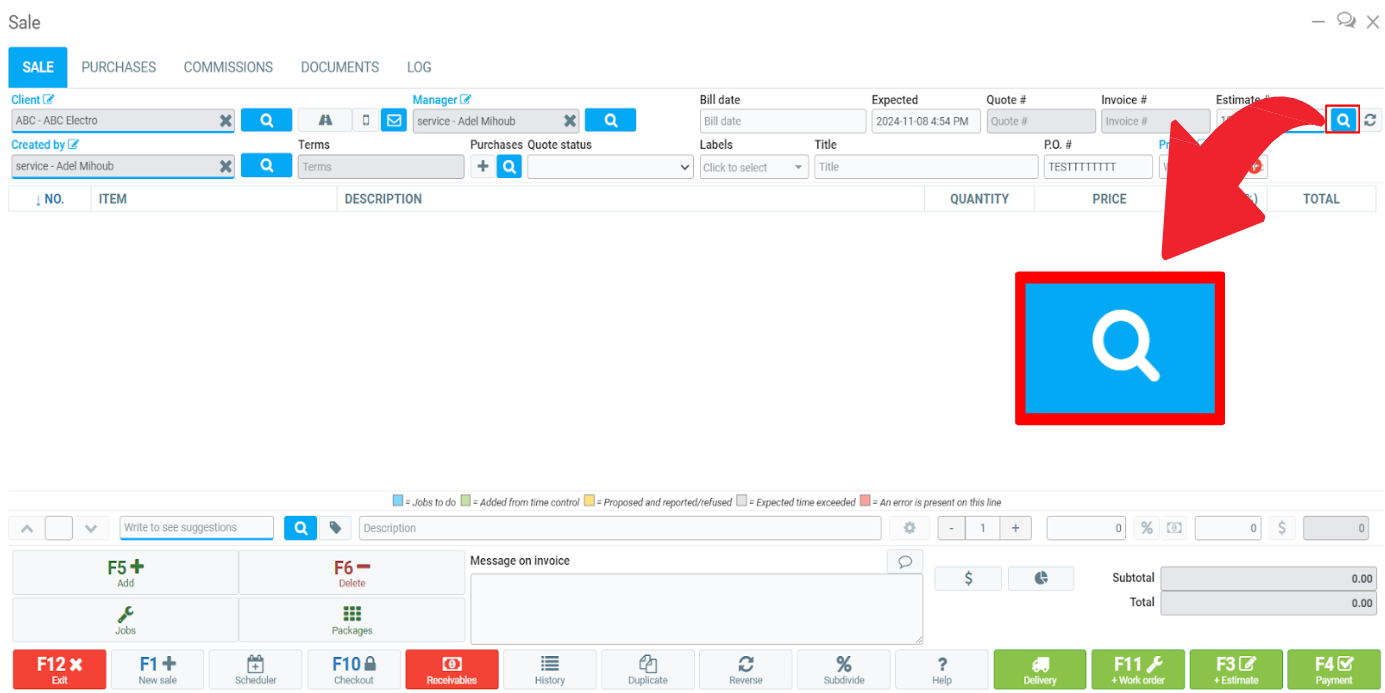Click the down chevron line navigator
Viewport: 1385px width, 693px height.
click(x=91, y=528)
